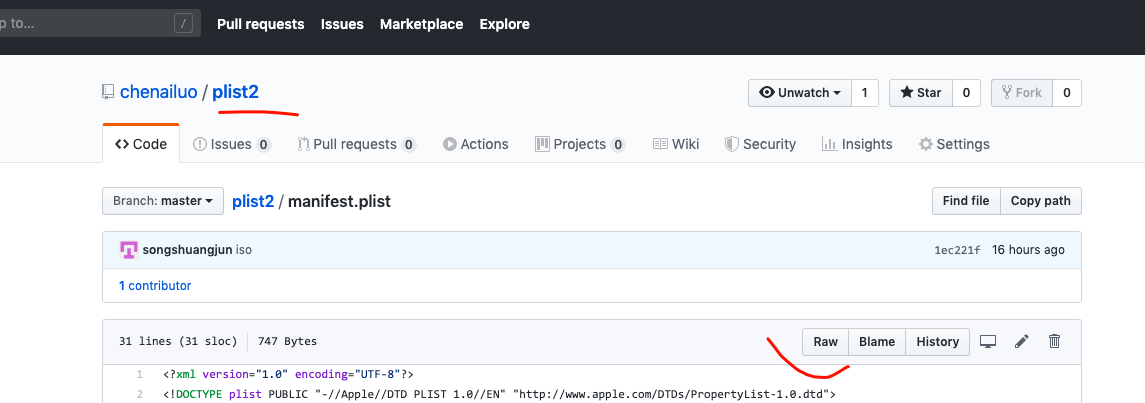Switch to the Issues tab
This screenshot has width=1145, height=403.
coord(231,144)
